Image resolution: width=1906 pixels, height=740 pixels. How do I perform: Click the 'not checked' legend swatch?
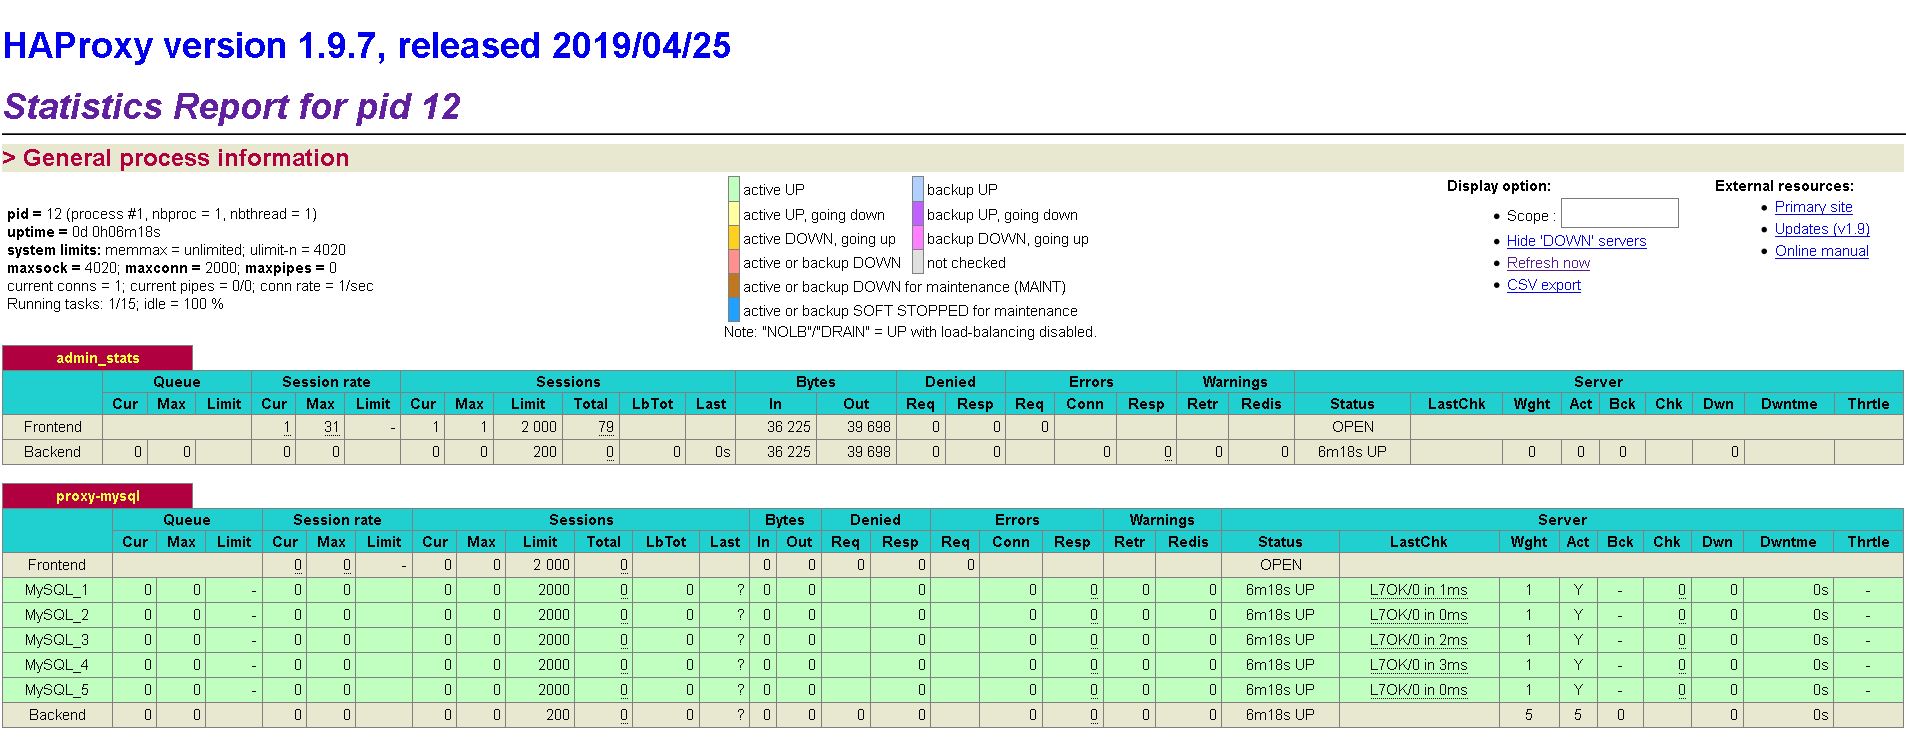pyautogui.click(x=918, y=262)
